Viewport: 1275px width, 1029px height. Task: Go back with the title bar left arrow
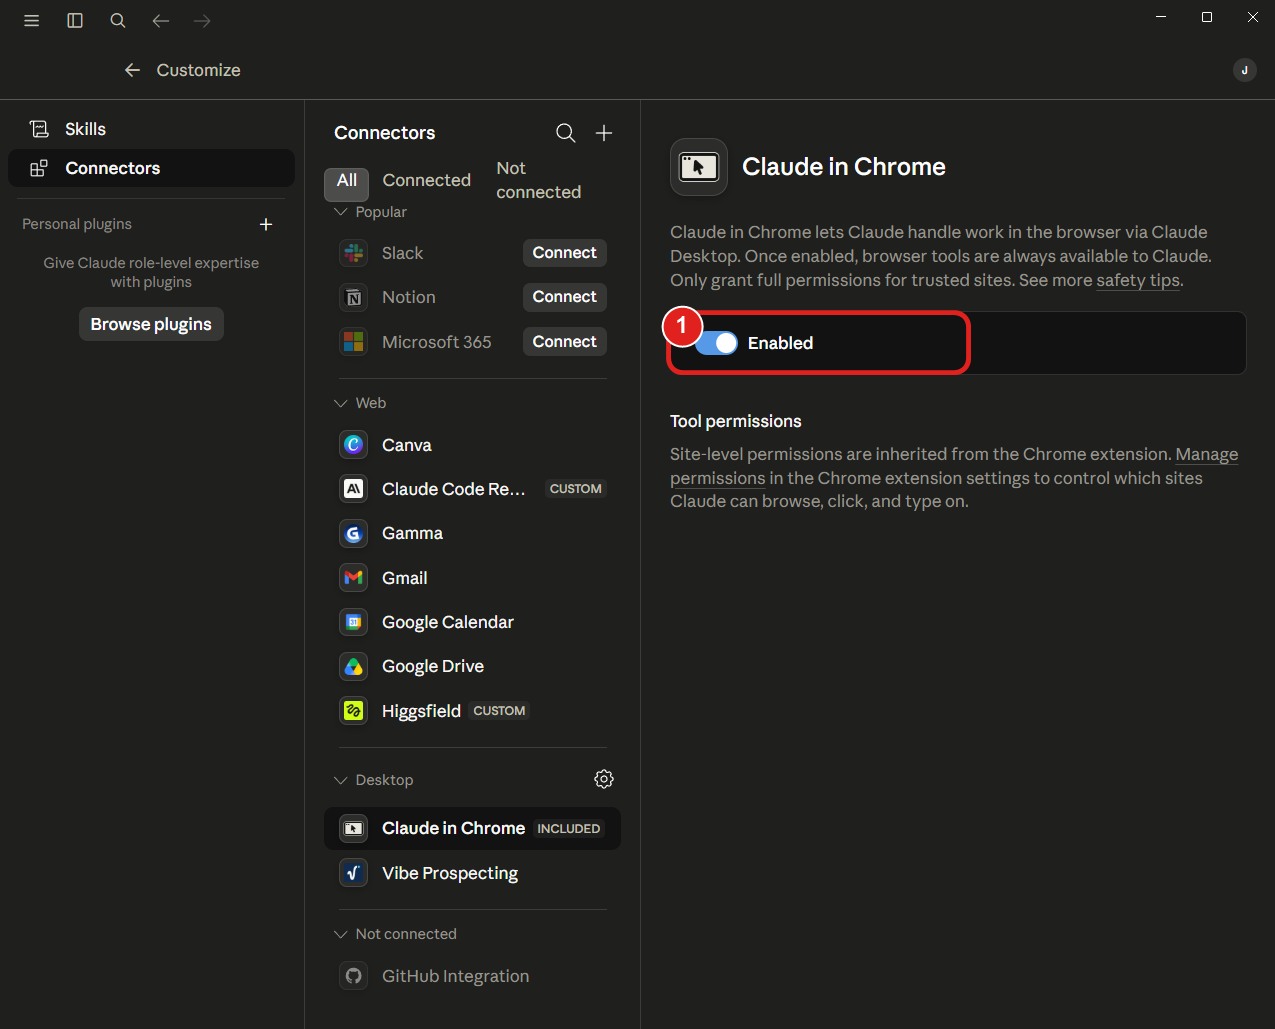tap(160, 21)
